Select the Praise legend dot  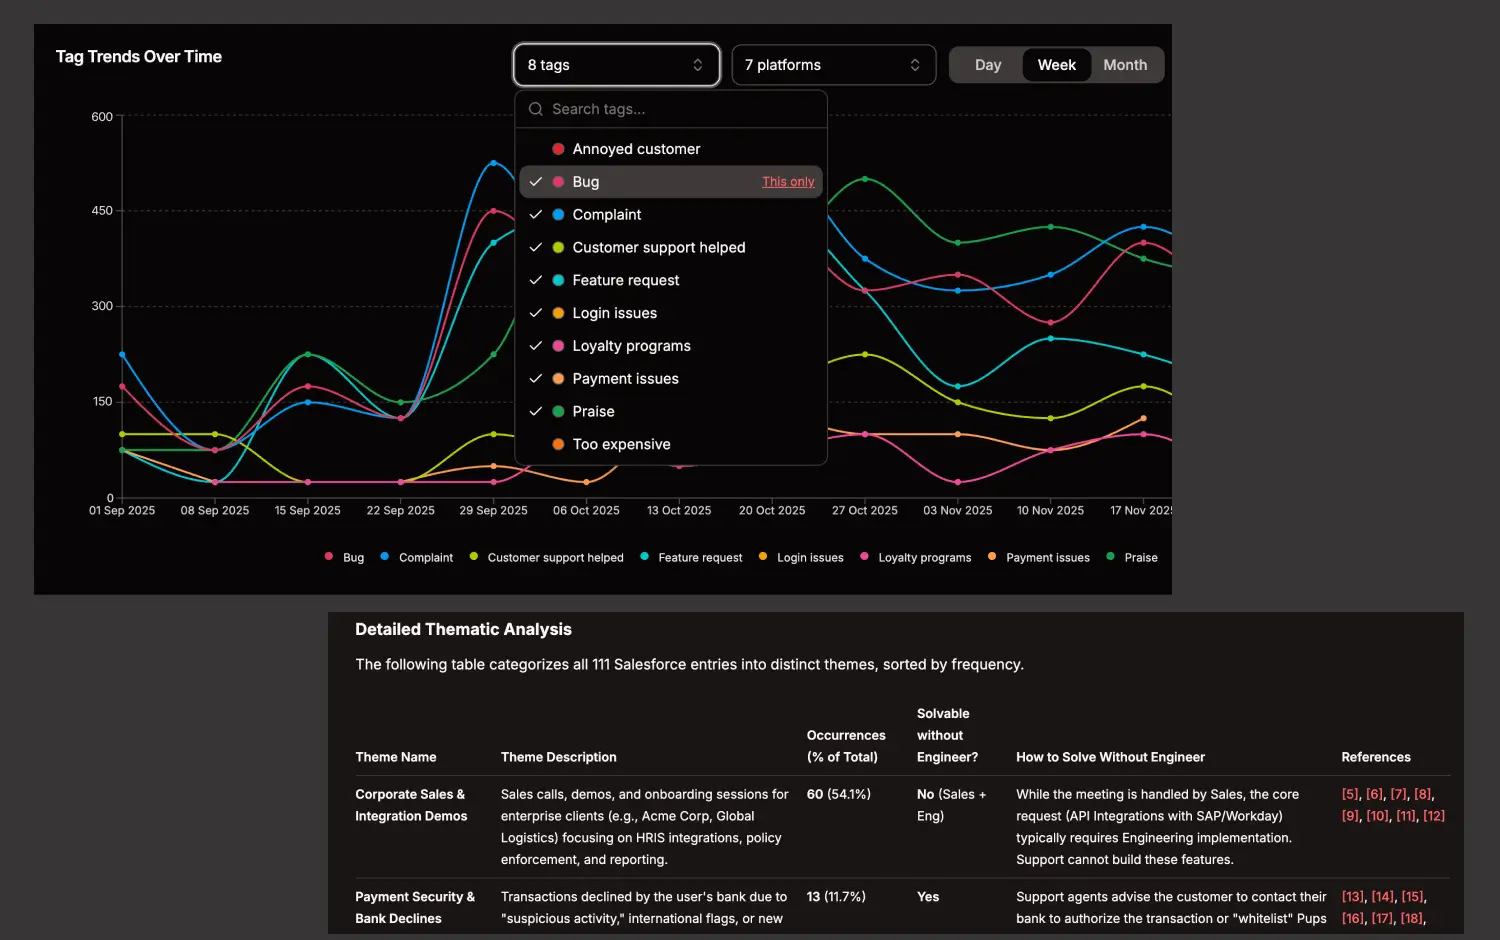pyautogui.click(x=1110, y=556)
